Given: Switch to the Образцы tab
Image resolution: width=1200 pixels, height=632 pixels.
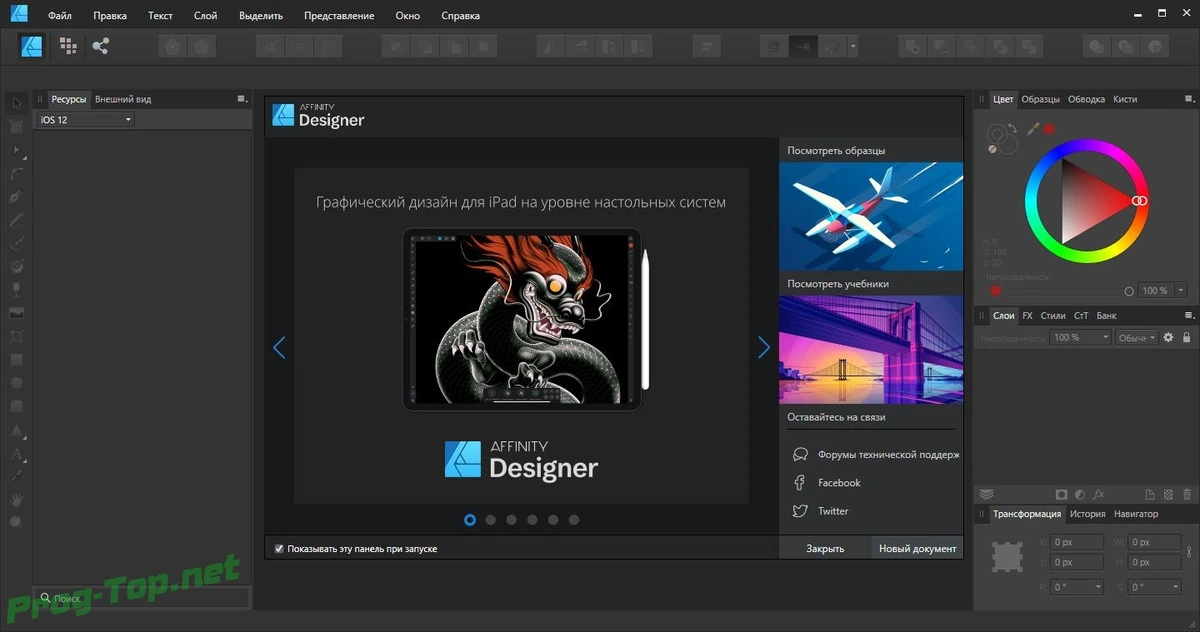Looking at the screenshot, I should [1040, 99].
